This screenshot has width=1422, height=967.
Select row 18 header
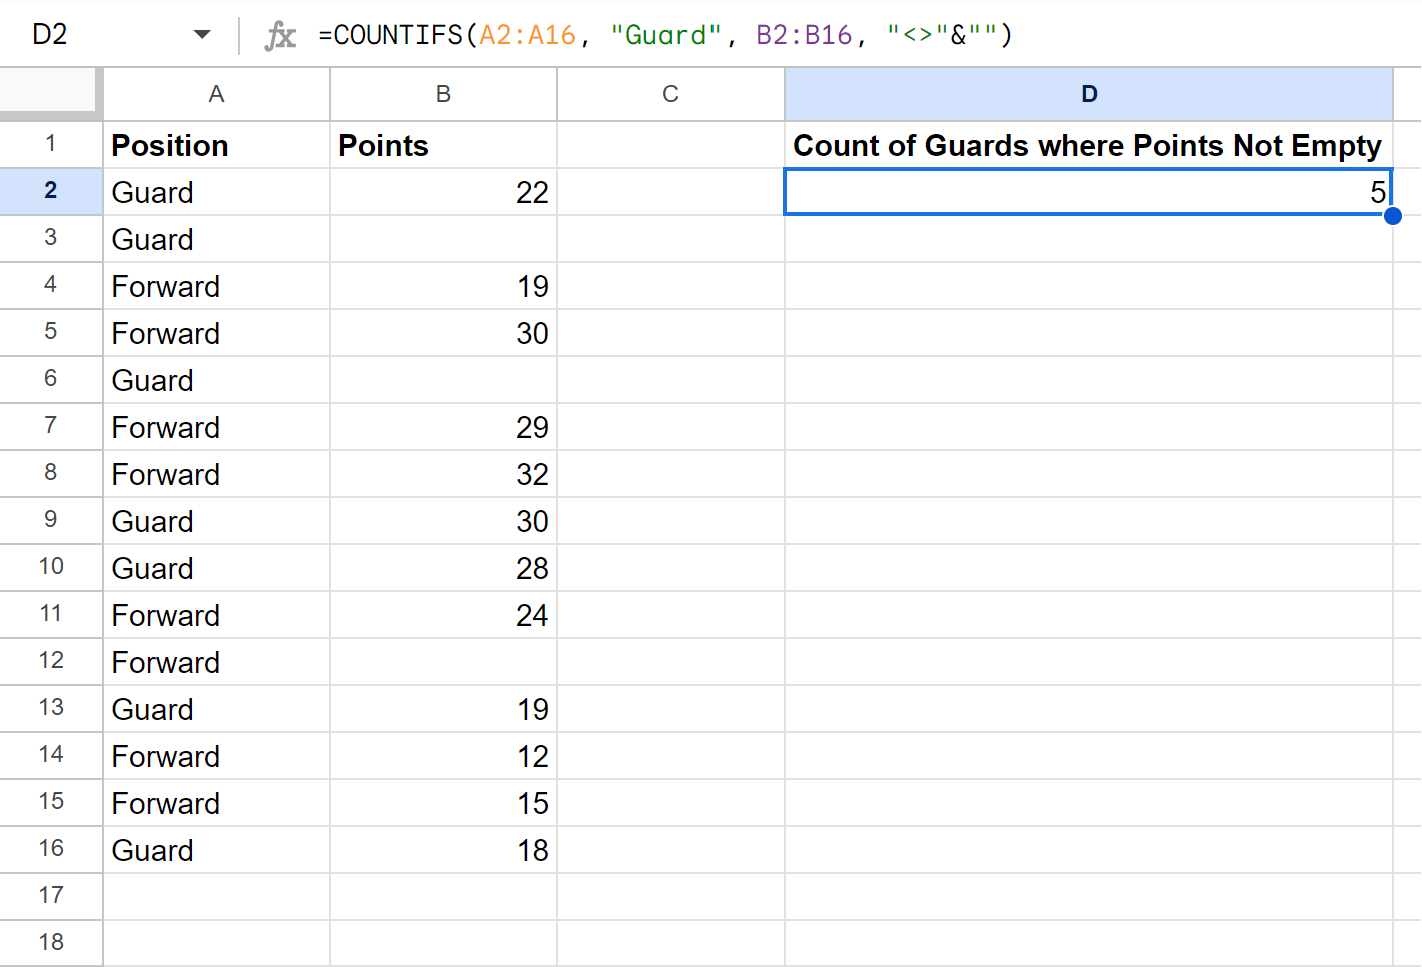coord(51,943)
